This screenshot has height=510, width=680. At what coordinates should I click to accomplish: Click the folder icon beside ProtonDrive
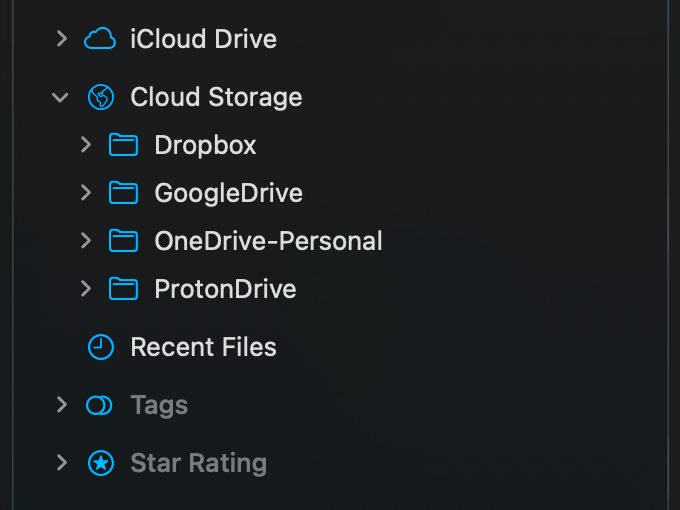(123, 289)
